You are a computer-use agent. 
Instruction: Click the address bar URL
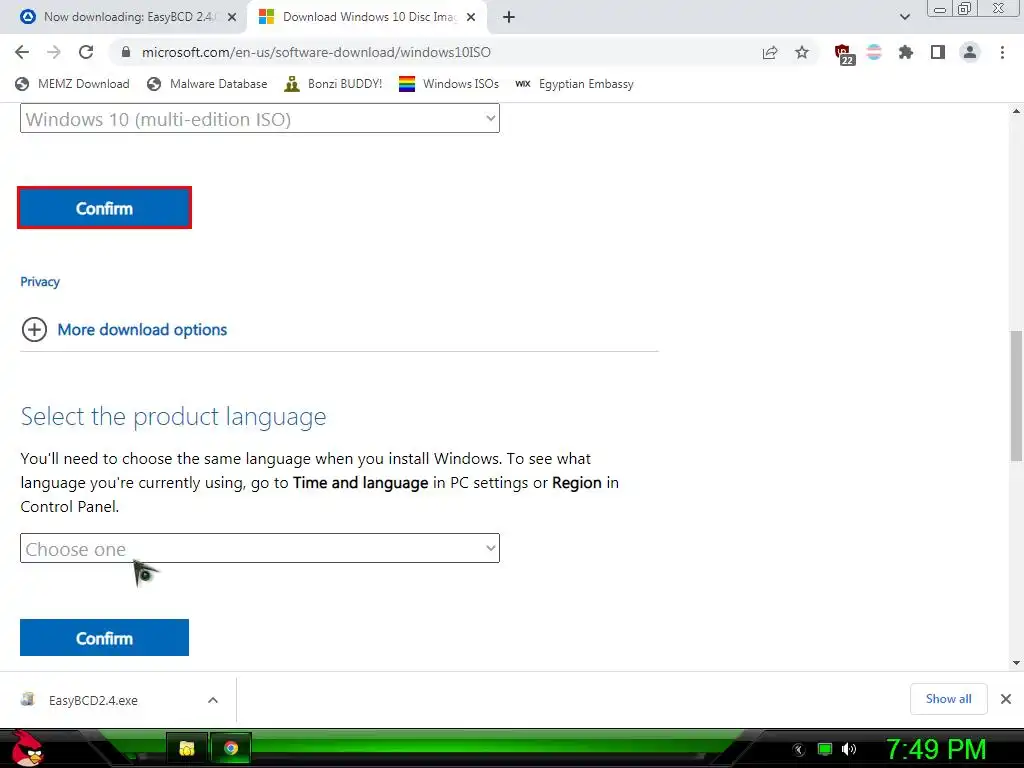click(316, 52)
